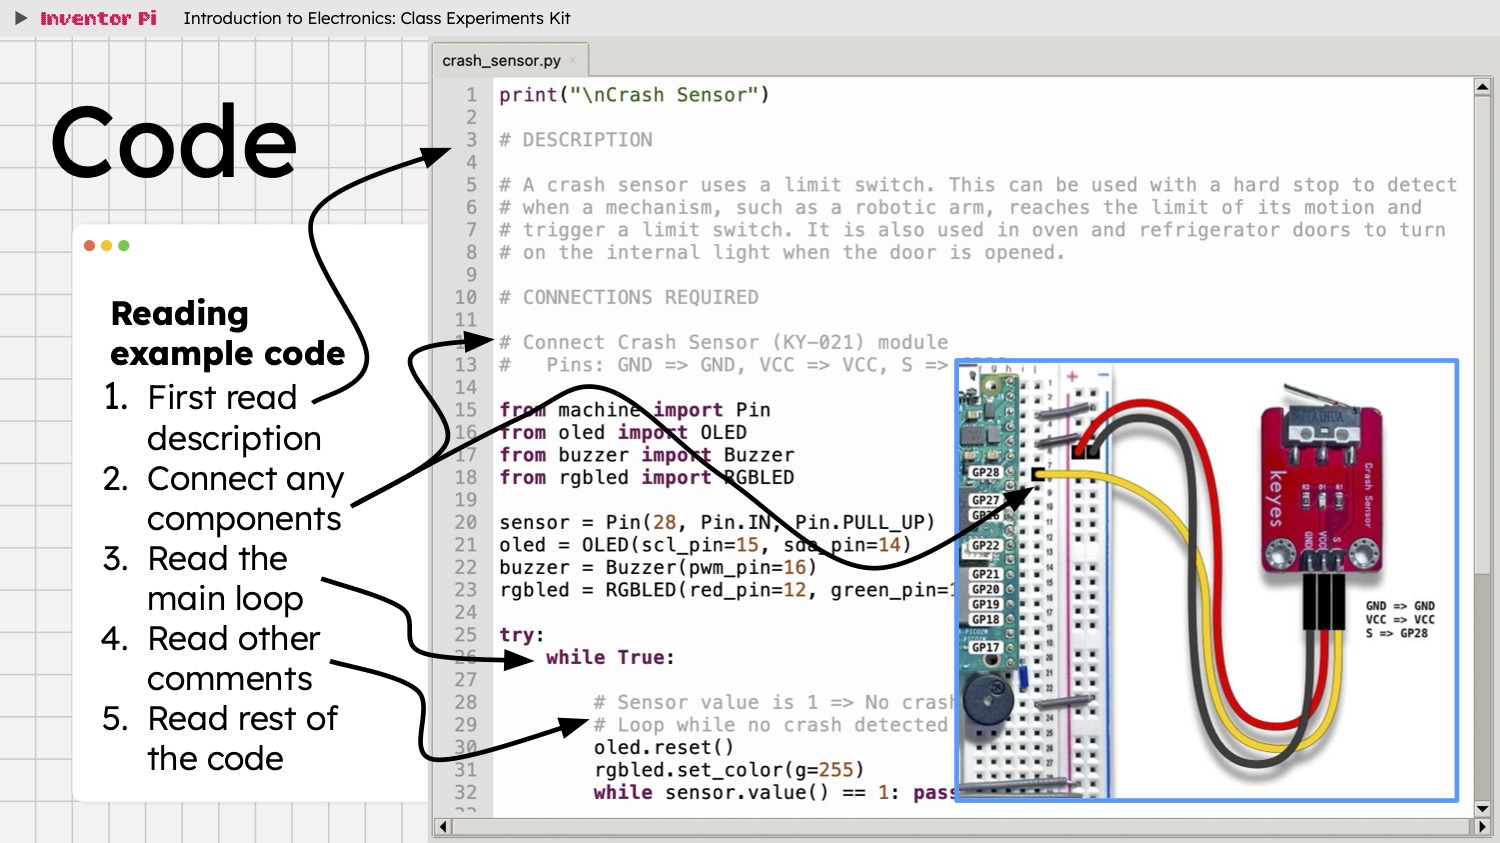Click the '# DESCRIPTION' comment line
This screenshot has width=1500, height=843.
(576, 140)
